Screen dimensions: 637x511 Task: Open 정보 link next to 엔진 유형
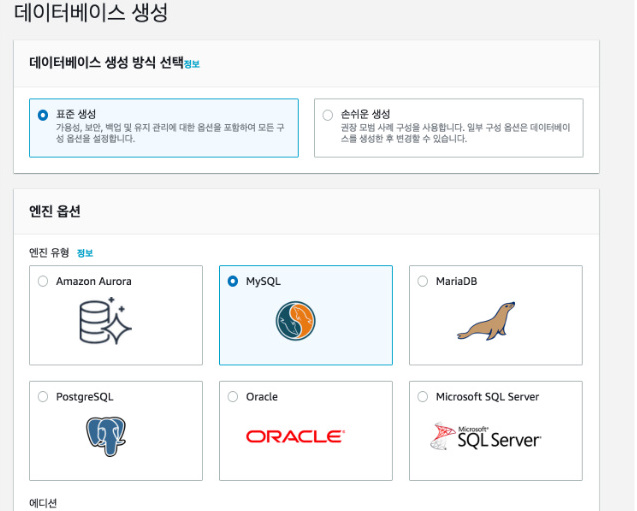coord(85,253)
